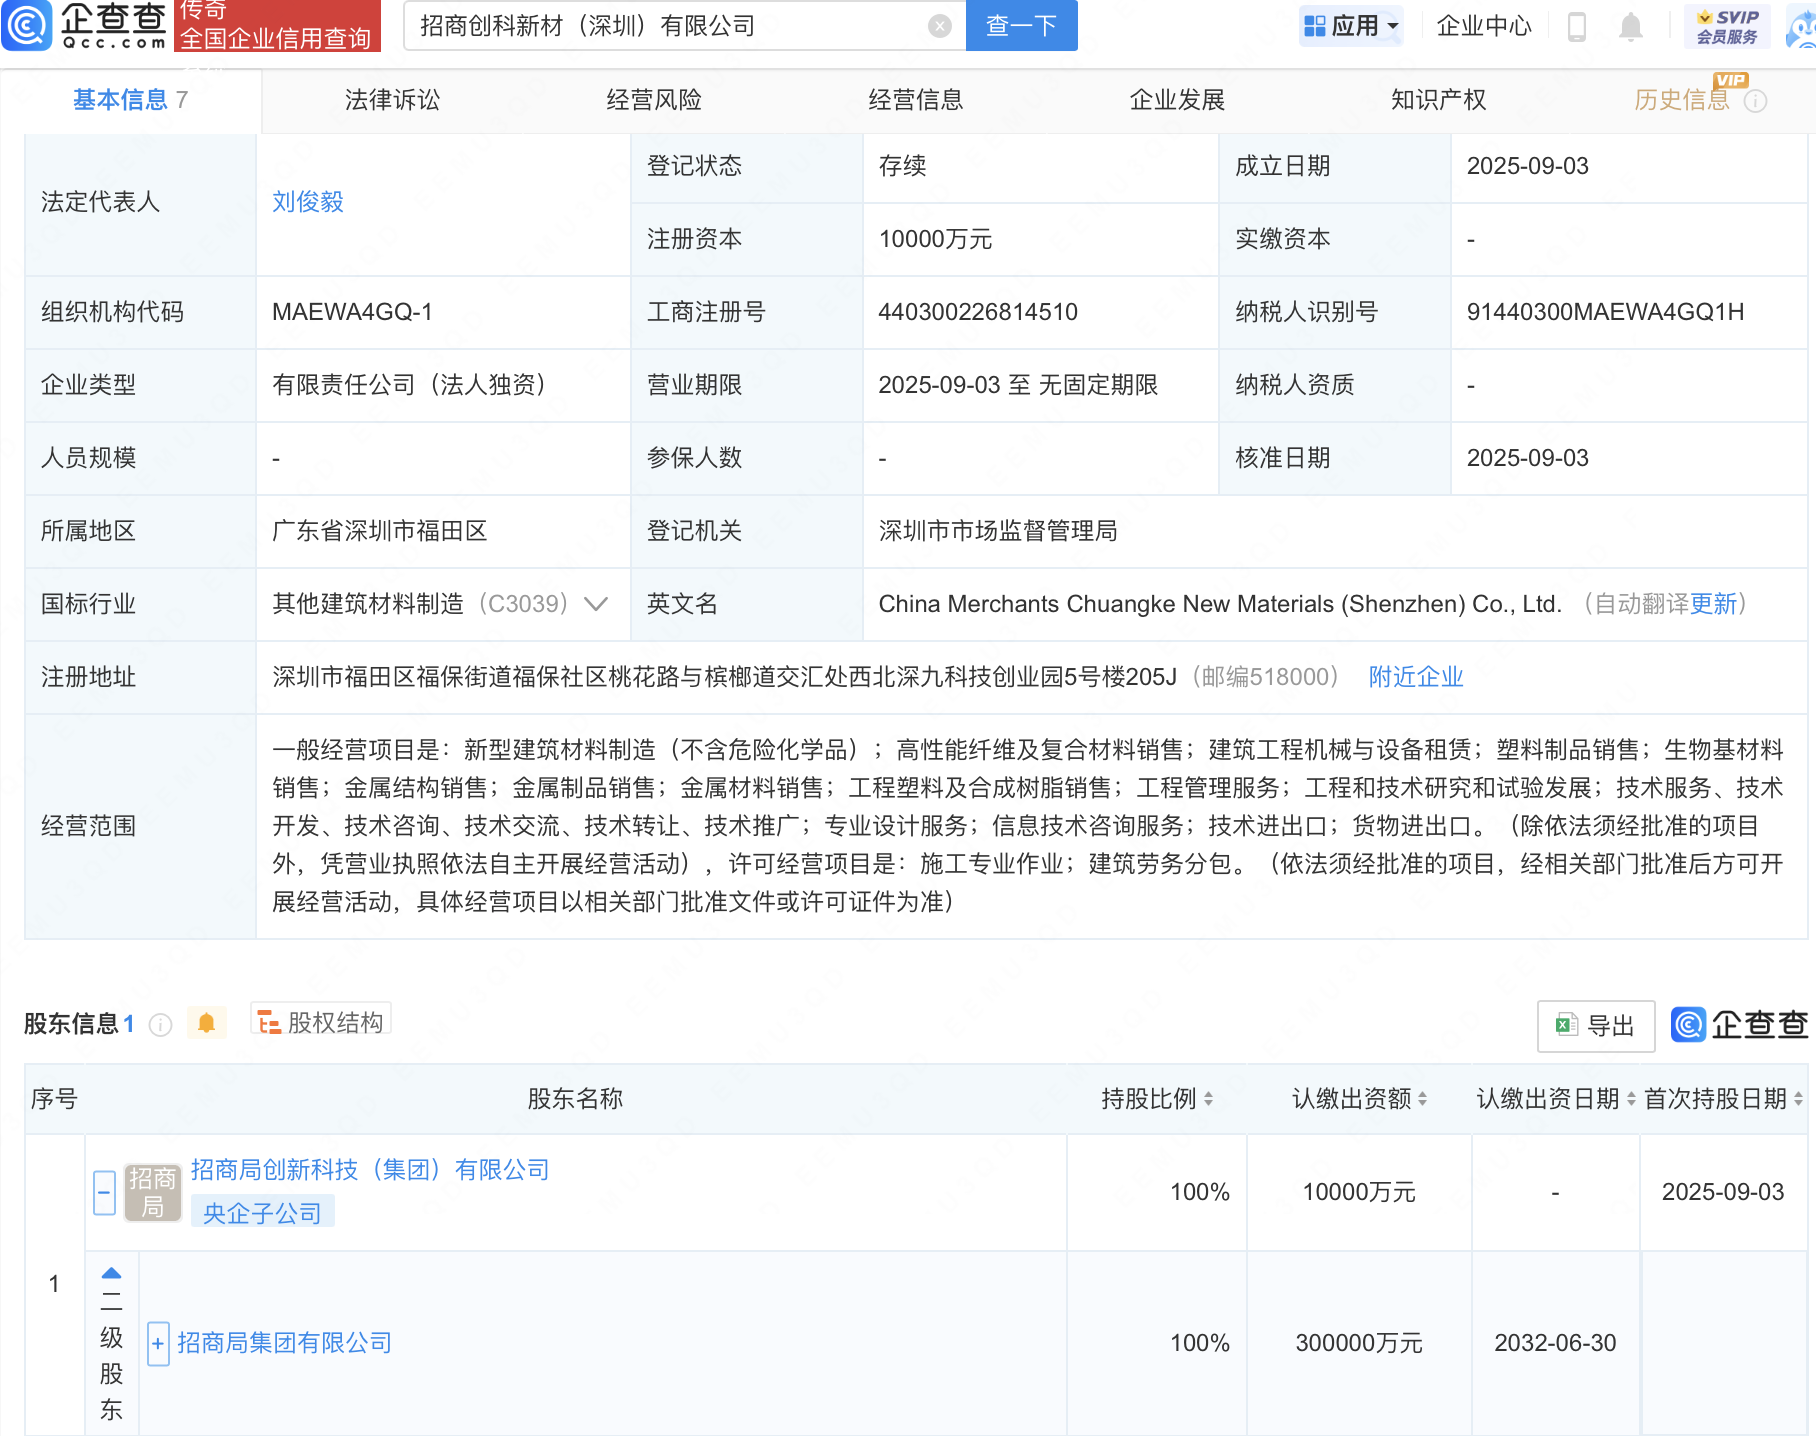
Task: Open 企业中心
Action: pos(1484,26)
